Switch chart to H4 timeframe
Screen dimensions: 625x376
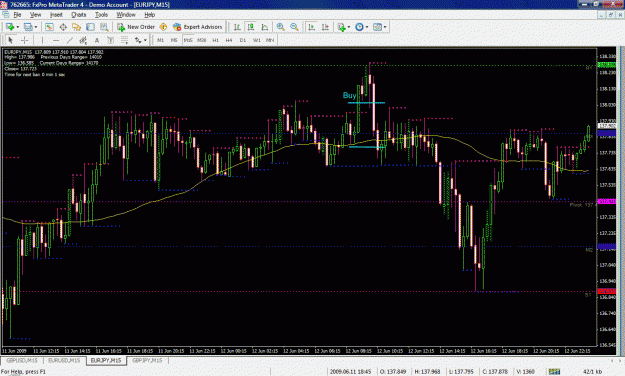[x=229, y=40]
